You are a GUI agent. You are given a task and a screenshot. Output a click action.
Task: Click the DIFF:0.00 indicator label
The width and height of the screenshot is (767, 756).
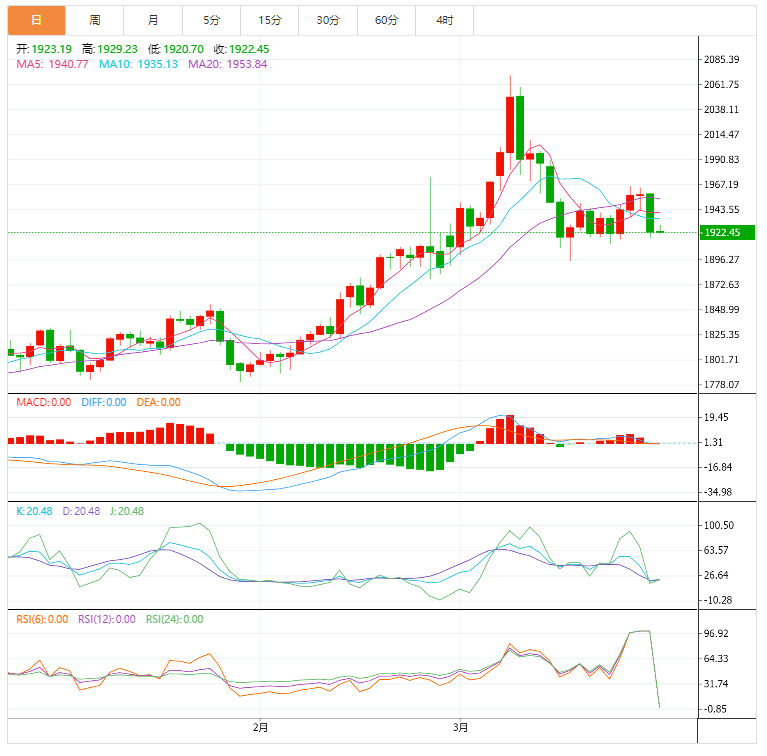[x=104, y=402]
